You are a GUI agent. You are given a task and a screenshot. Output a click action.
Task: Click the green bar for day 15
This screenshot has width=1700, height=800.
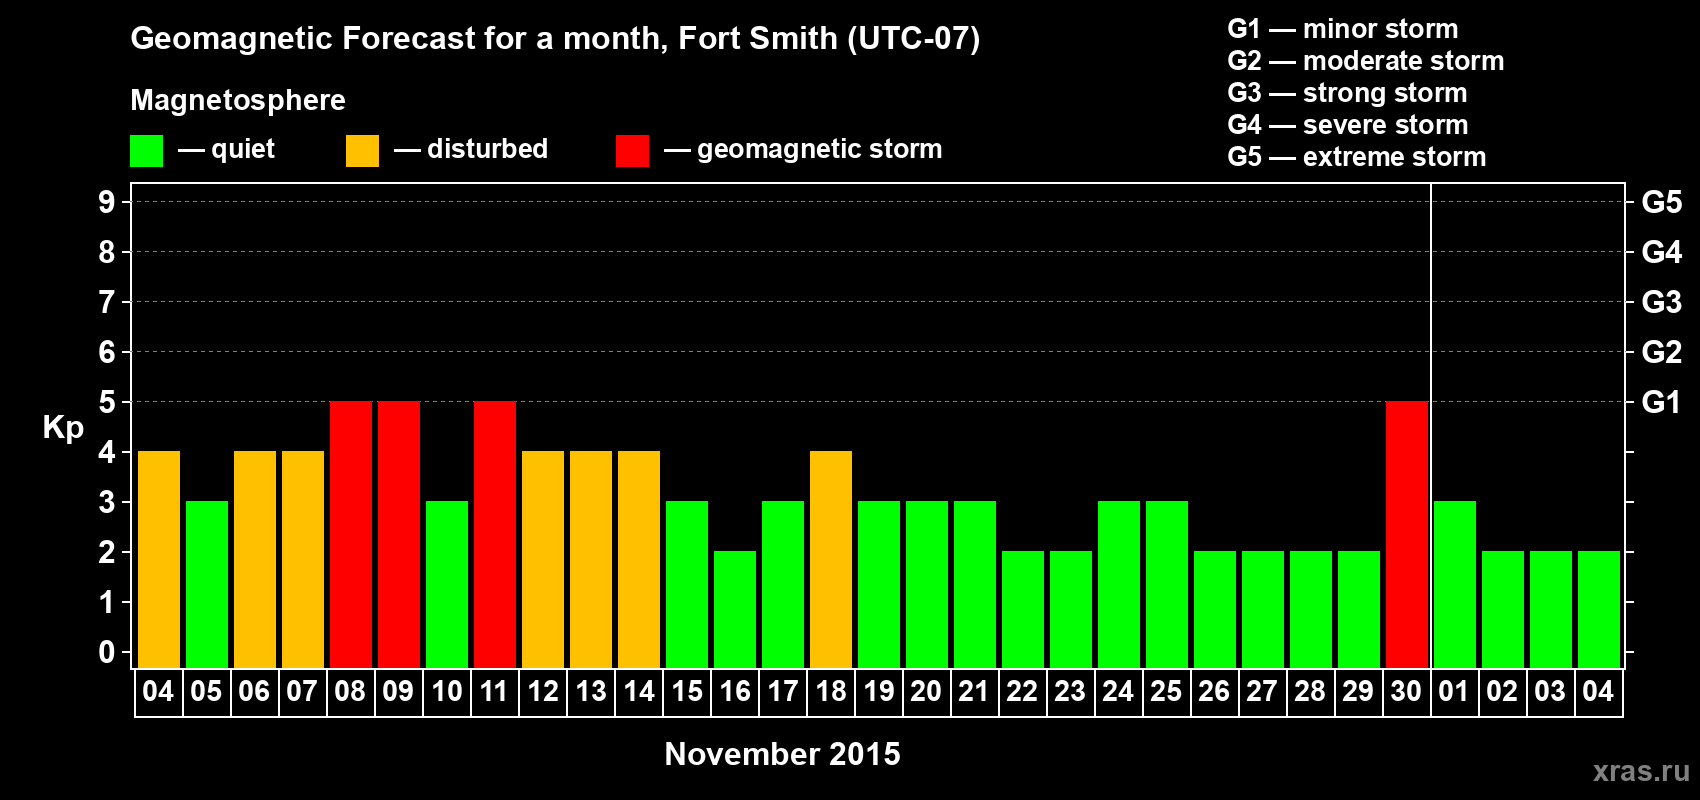coord(687,584)
